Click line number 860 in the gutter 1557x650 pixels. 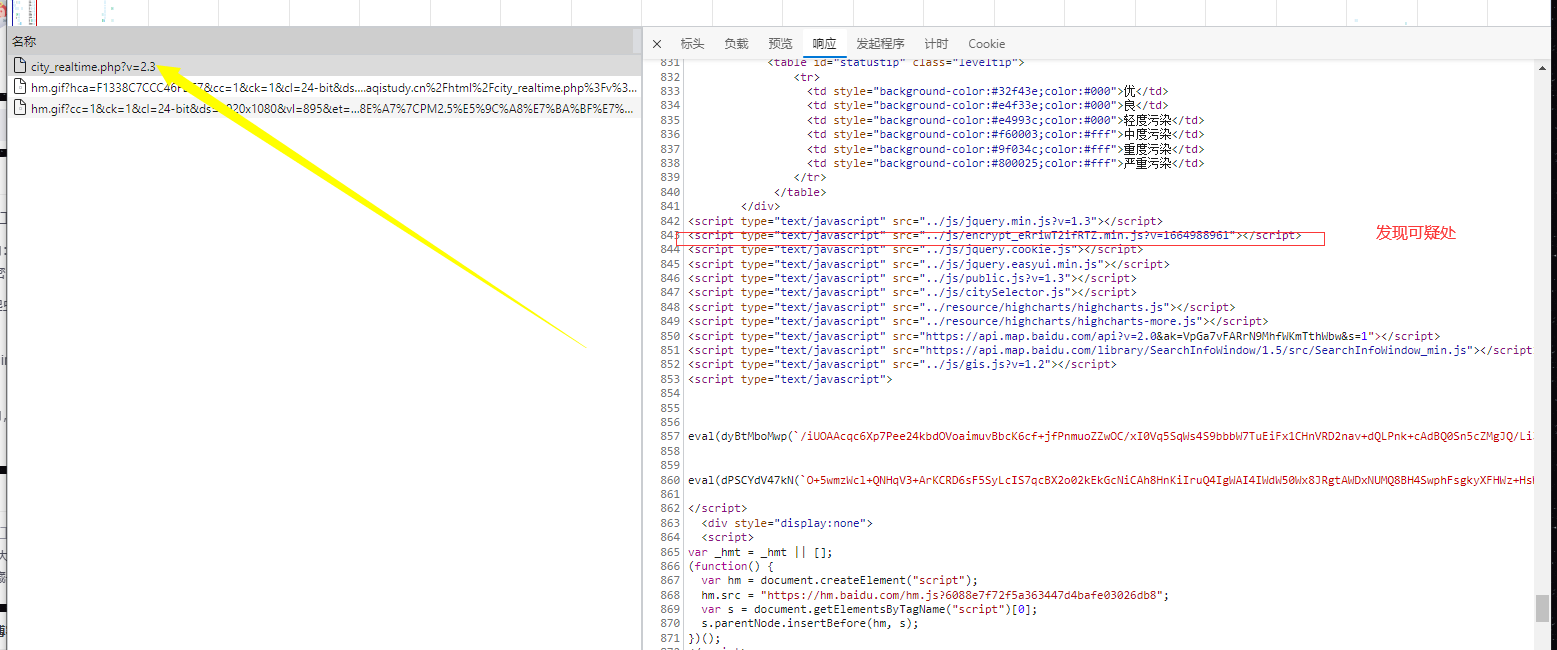(x=669, y=481)
